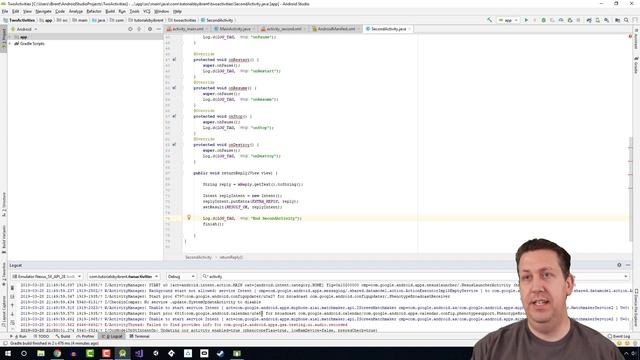
Task: Click the Cortana circle on the taskbar
Action: pos(24,353)
